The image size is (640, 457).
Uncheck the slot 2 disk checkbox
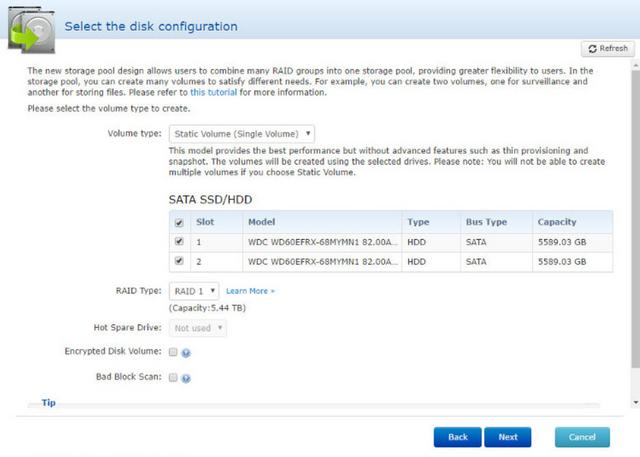click(x=179, y=261)
